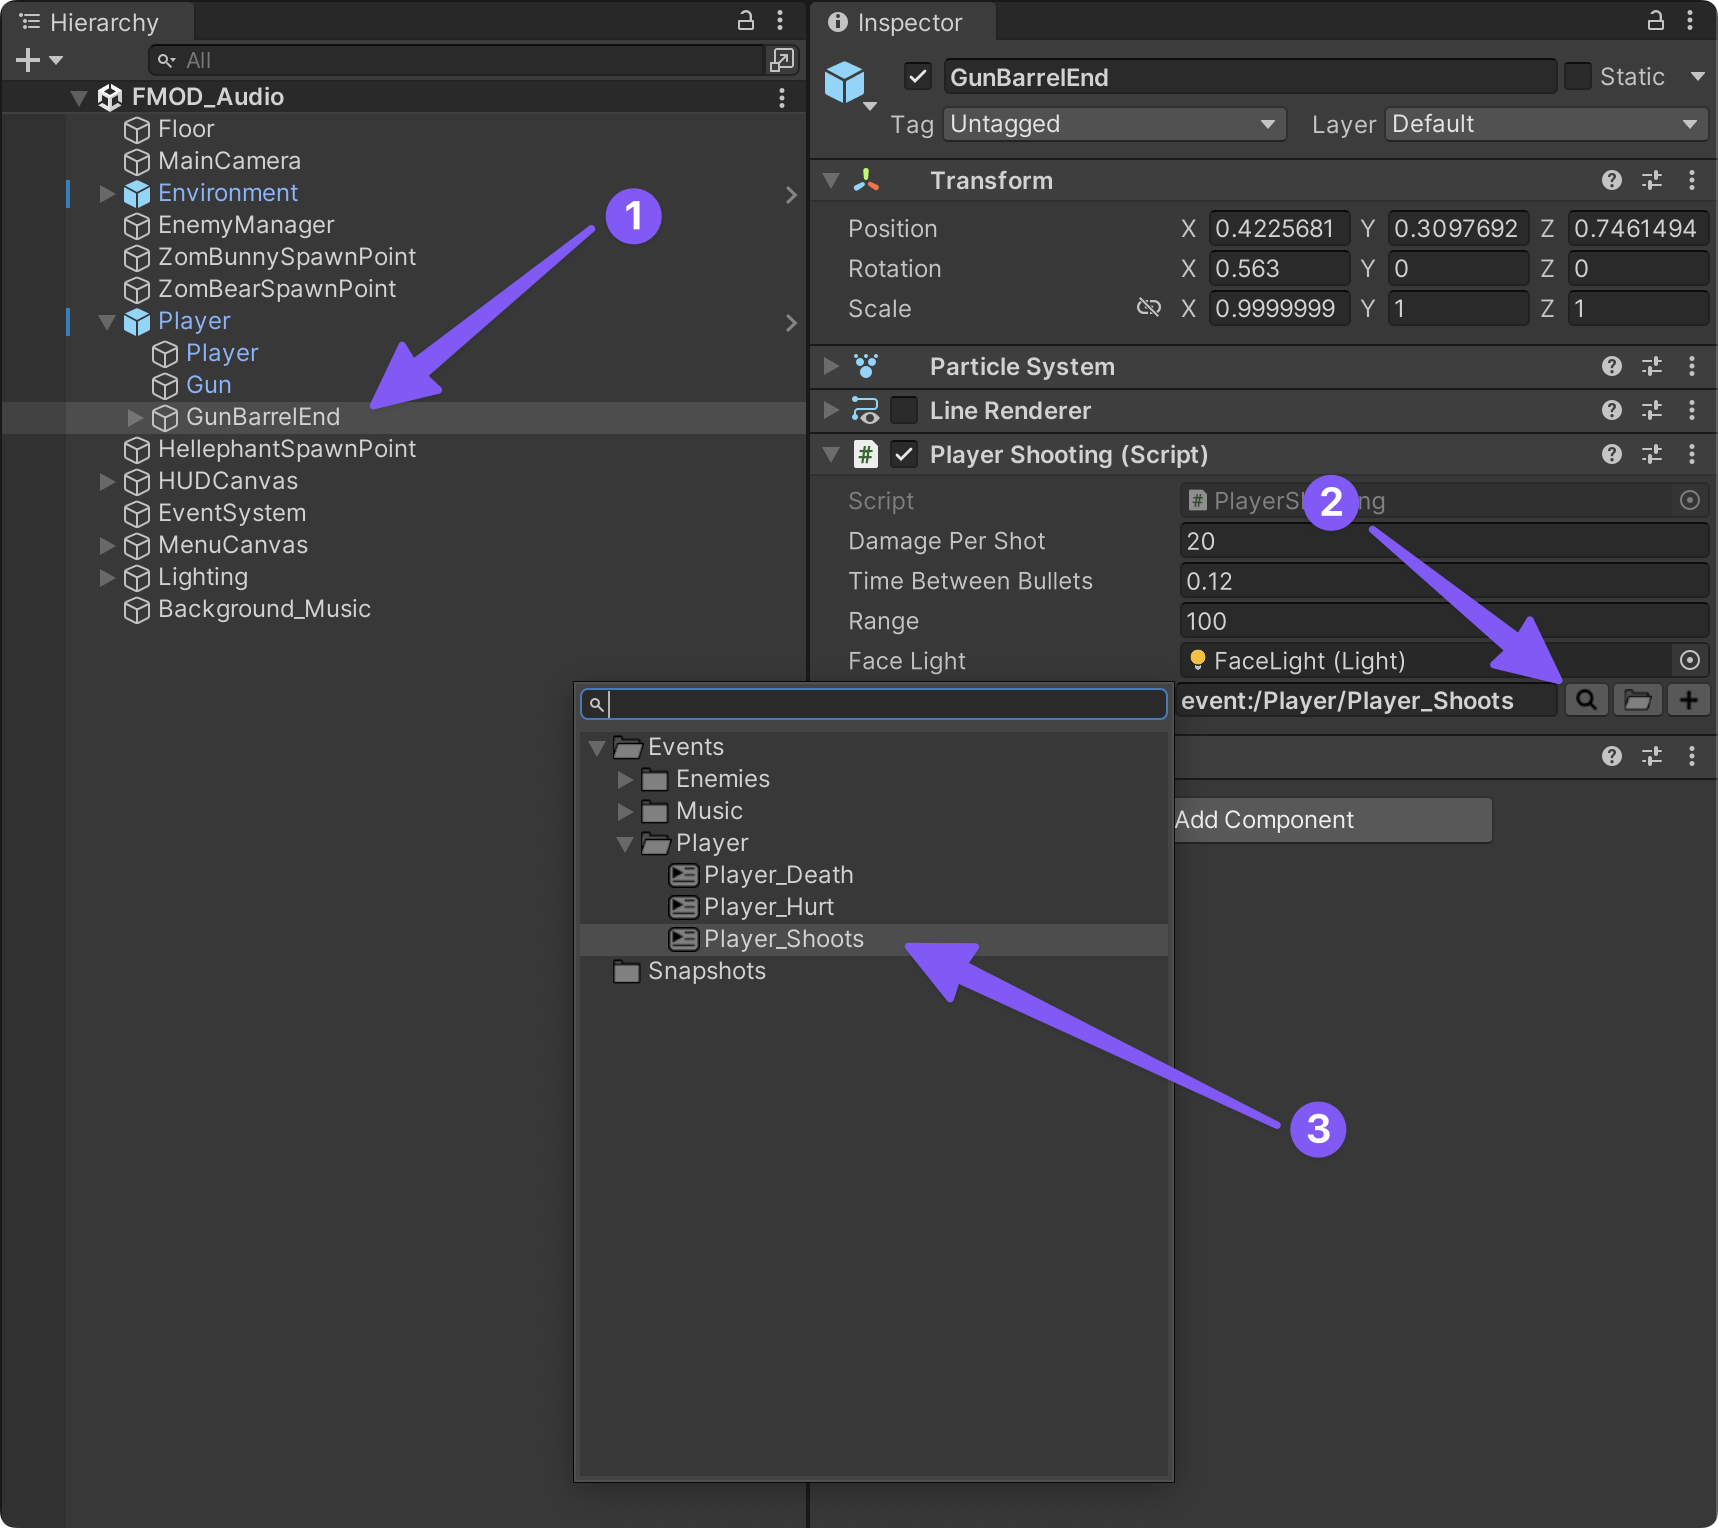Open Line Renderer more options menu

point(1692,410)
